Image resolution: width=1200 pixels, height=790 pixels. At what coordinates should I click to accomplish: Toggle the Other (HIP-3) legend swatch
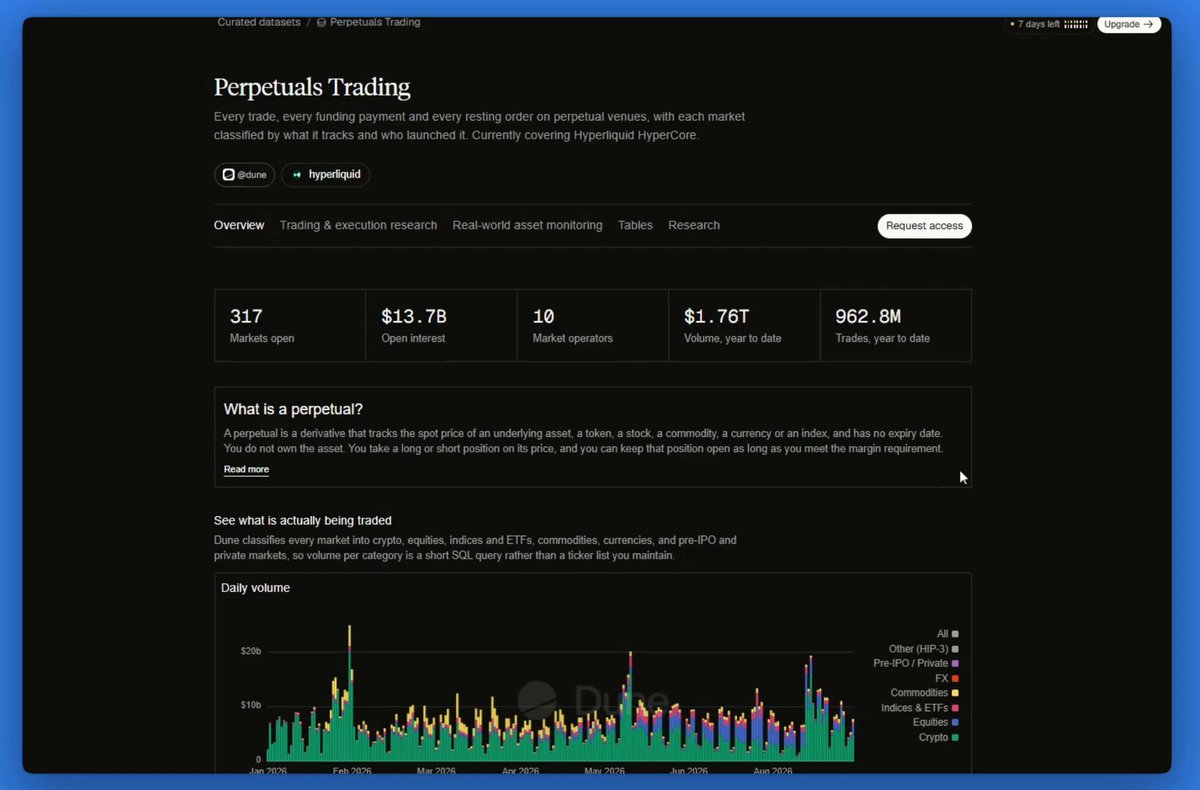pyautogui.click(x=955, y=649)
